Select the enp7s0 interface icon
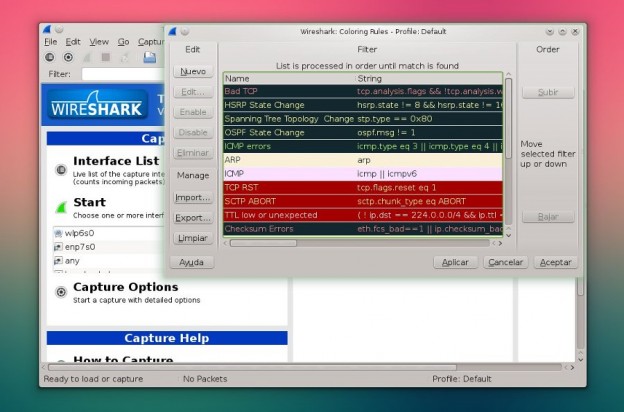This screenshot has height=412, width=624. click(x=58, y=247)
